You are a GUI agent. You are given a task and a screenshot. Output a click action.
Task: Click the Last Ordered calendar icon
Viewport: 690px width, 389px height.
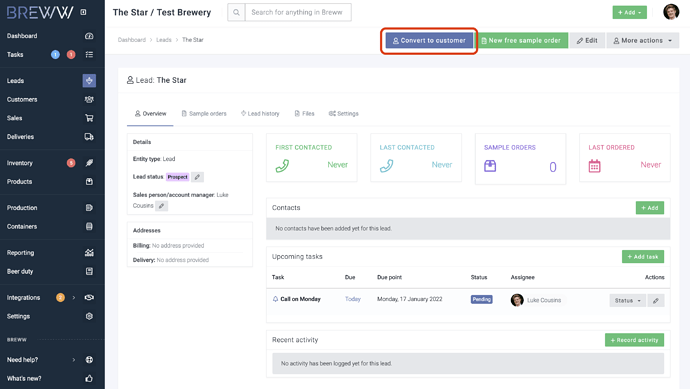pyautogui.click(x=595, y=166)
